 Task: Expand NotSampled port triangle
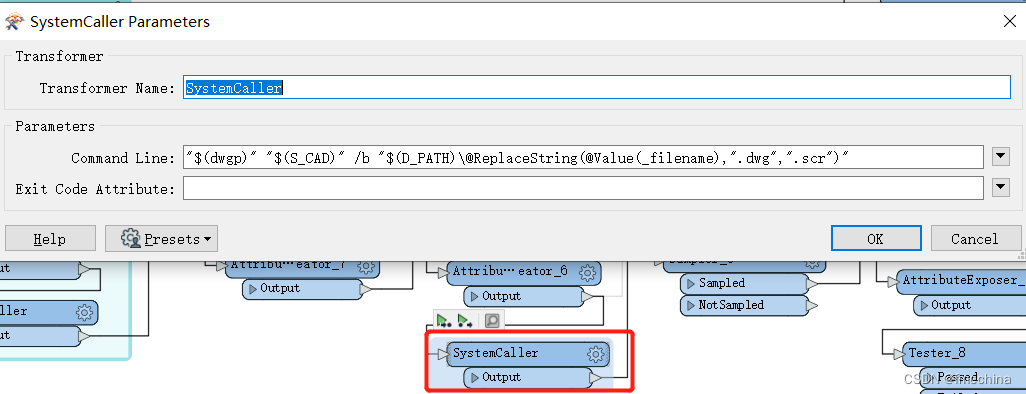[691, 306]
